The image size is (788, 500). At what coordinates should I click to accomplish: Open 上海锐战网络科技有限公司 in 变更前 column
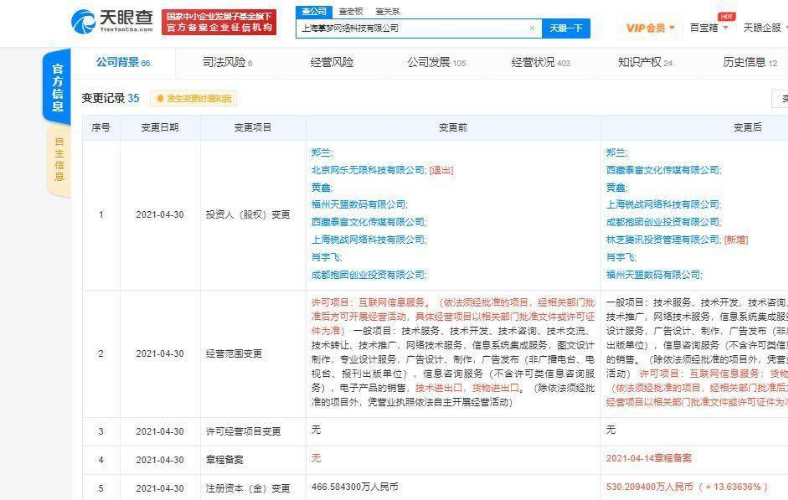pyautogui.click(x=368, y=240)
